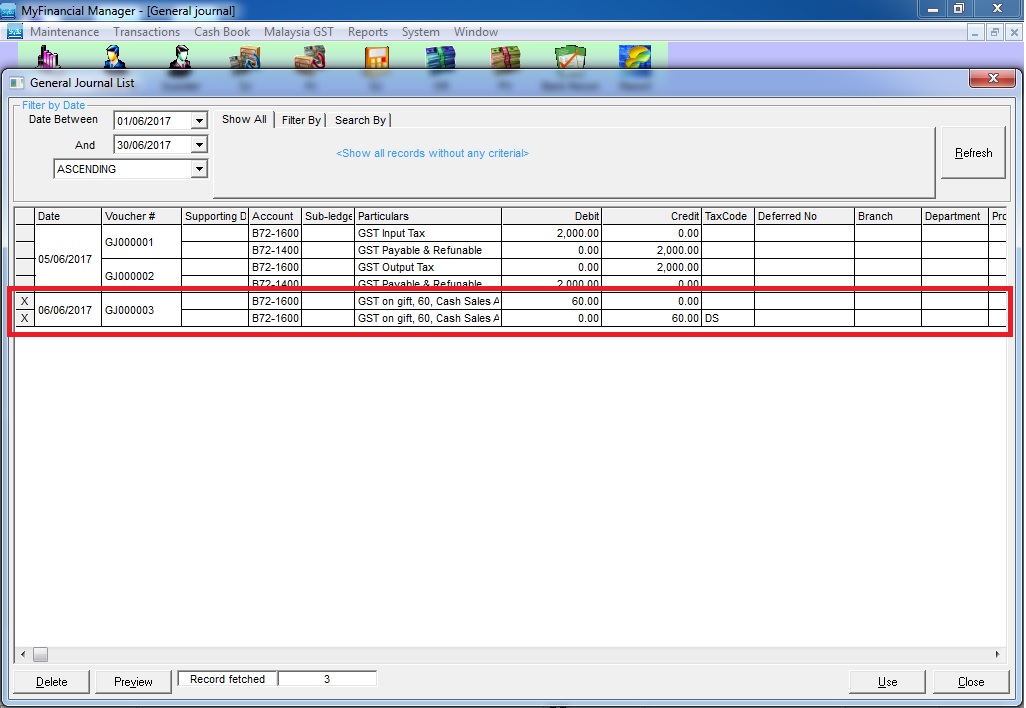Toggle X mark on GJ000003 debit 60.00 row
Screen dimensions: 1026x708
click(x=24, y=301)
